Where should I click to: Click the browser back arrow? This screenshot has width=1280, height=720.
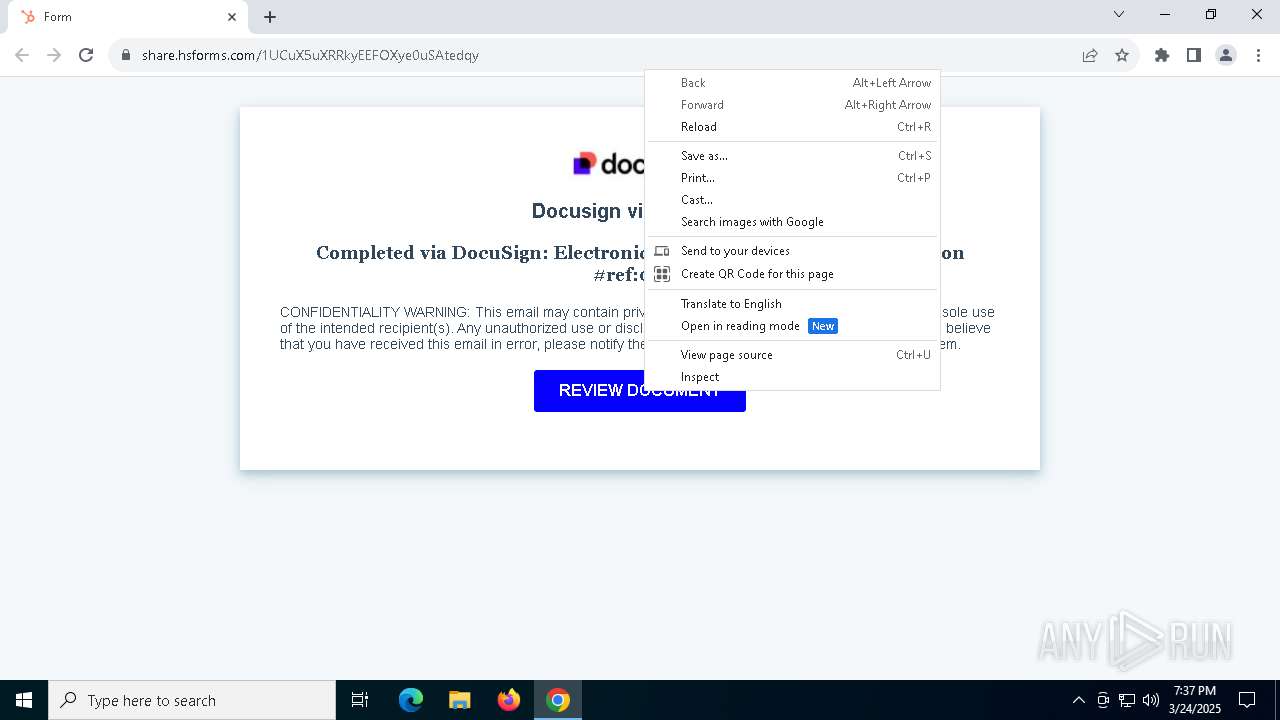(x=22, y=55)
